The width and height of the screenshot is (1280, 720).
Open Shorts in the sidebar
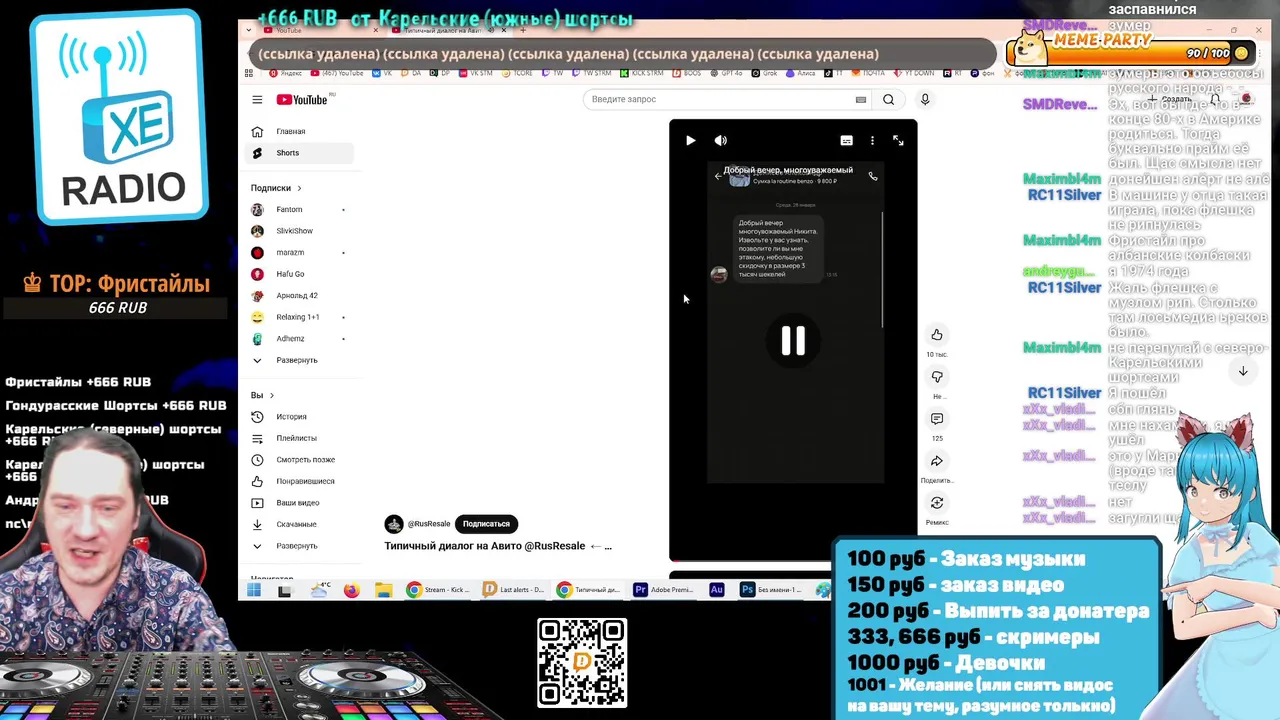301,153
